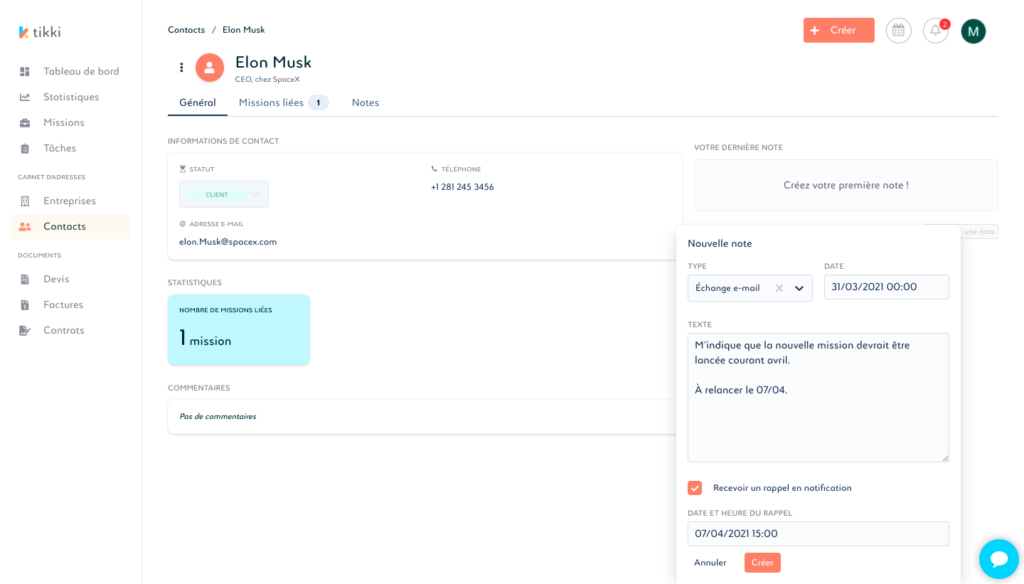Click the tikki logo

coord(40,32)
